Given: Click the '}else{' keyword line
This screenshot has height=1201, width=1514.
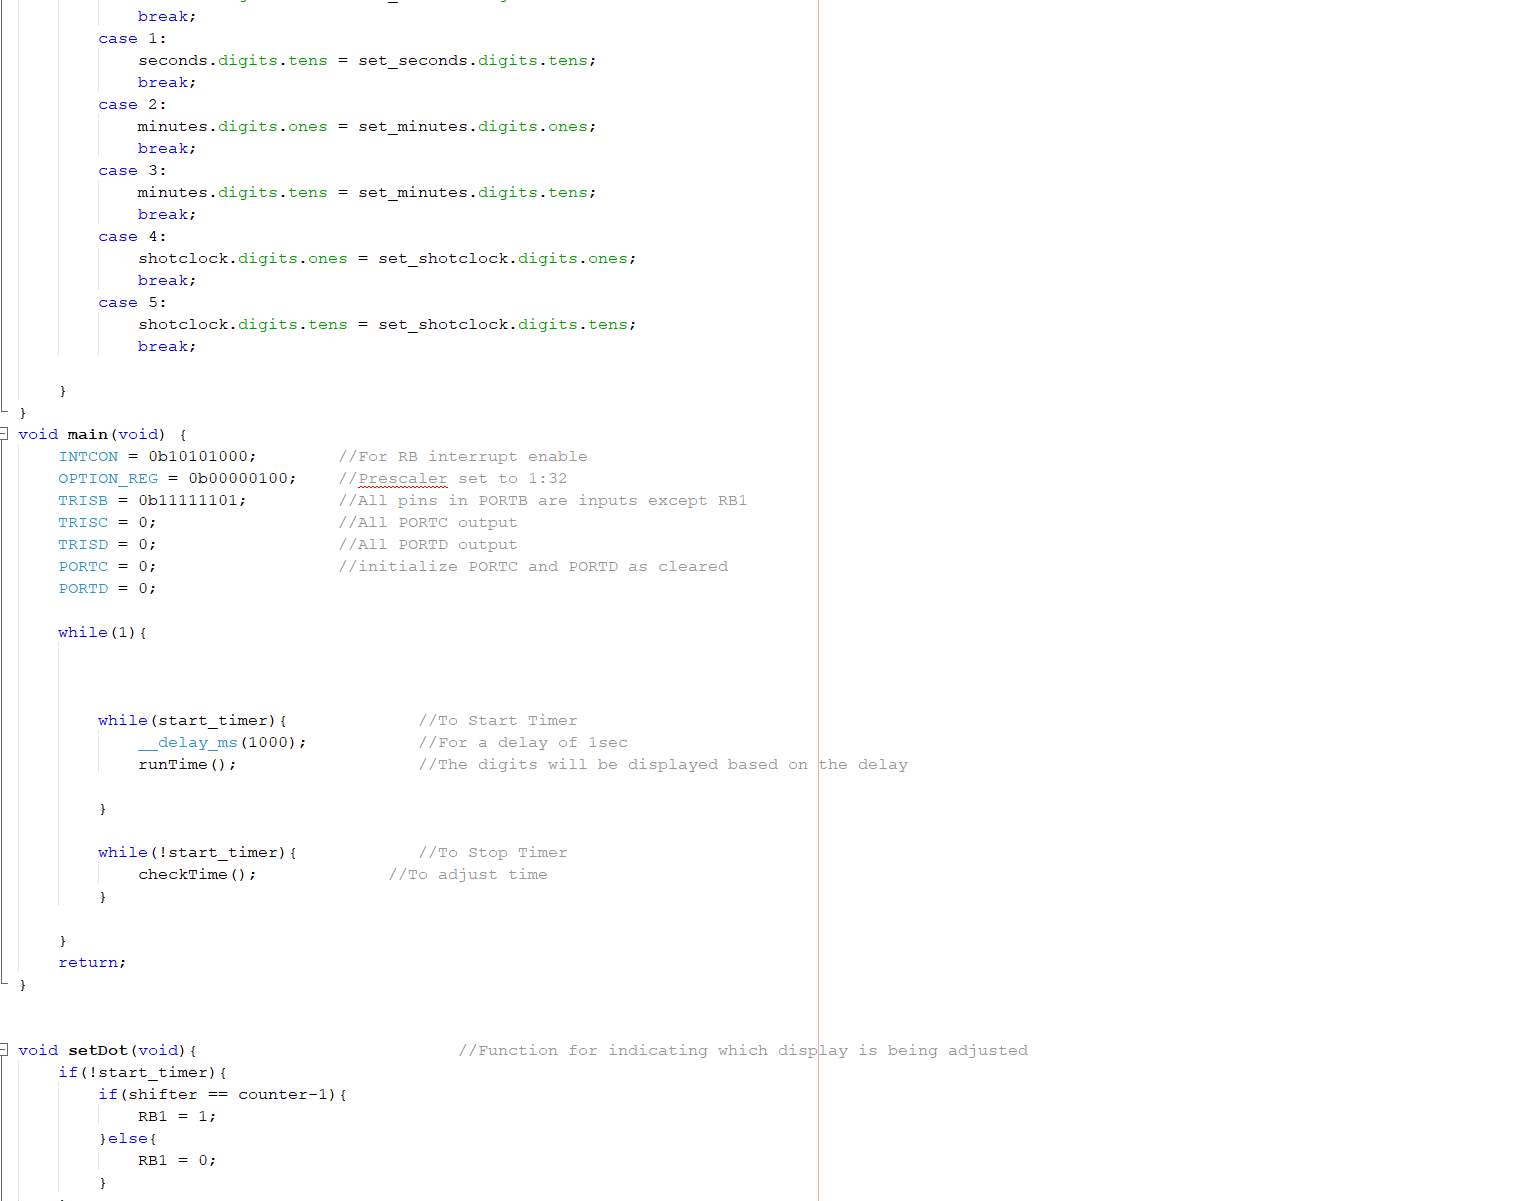Looking at the screenshot, I should (x=127, y=1139).
